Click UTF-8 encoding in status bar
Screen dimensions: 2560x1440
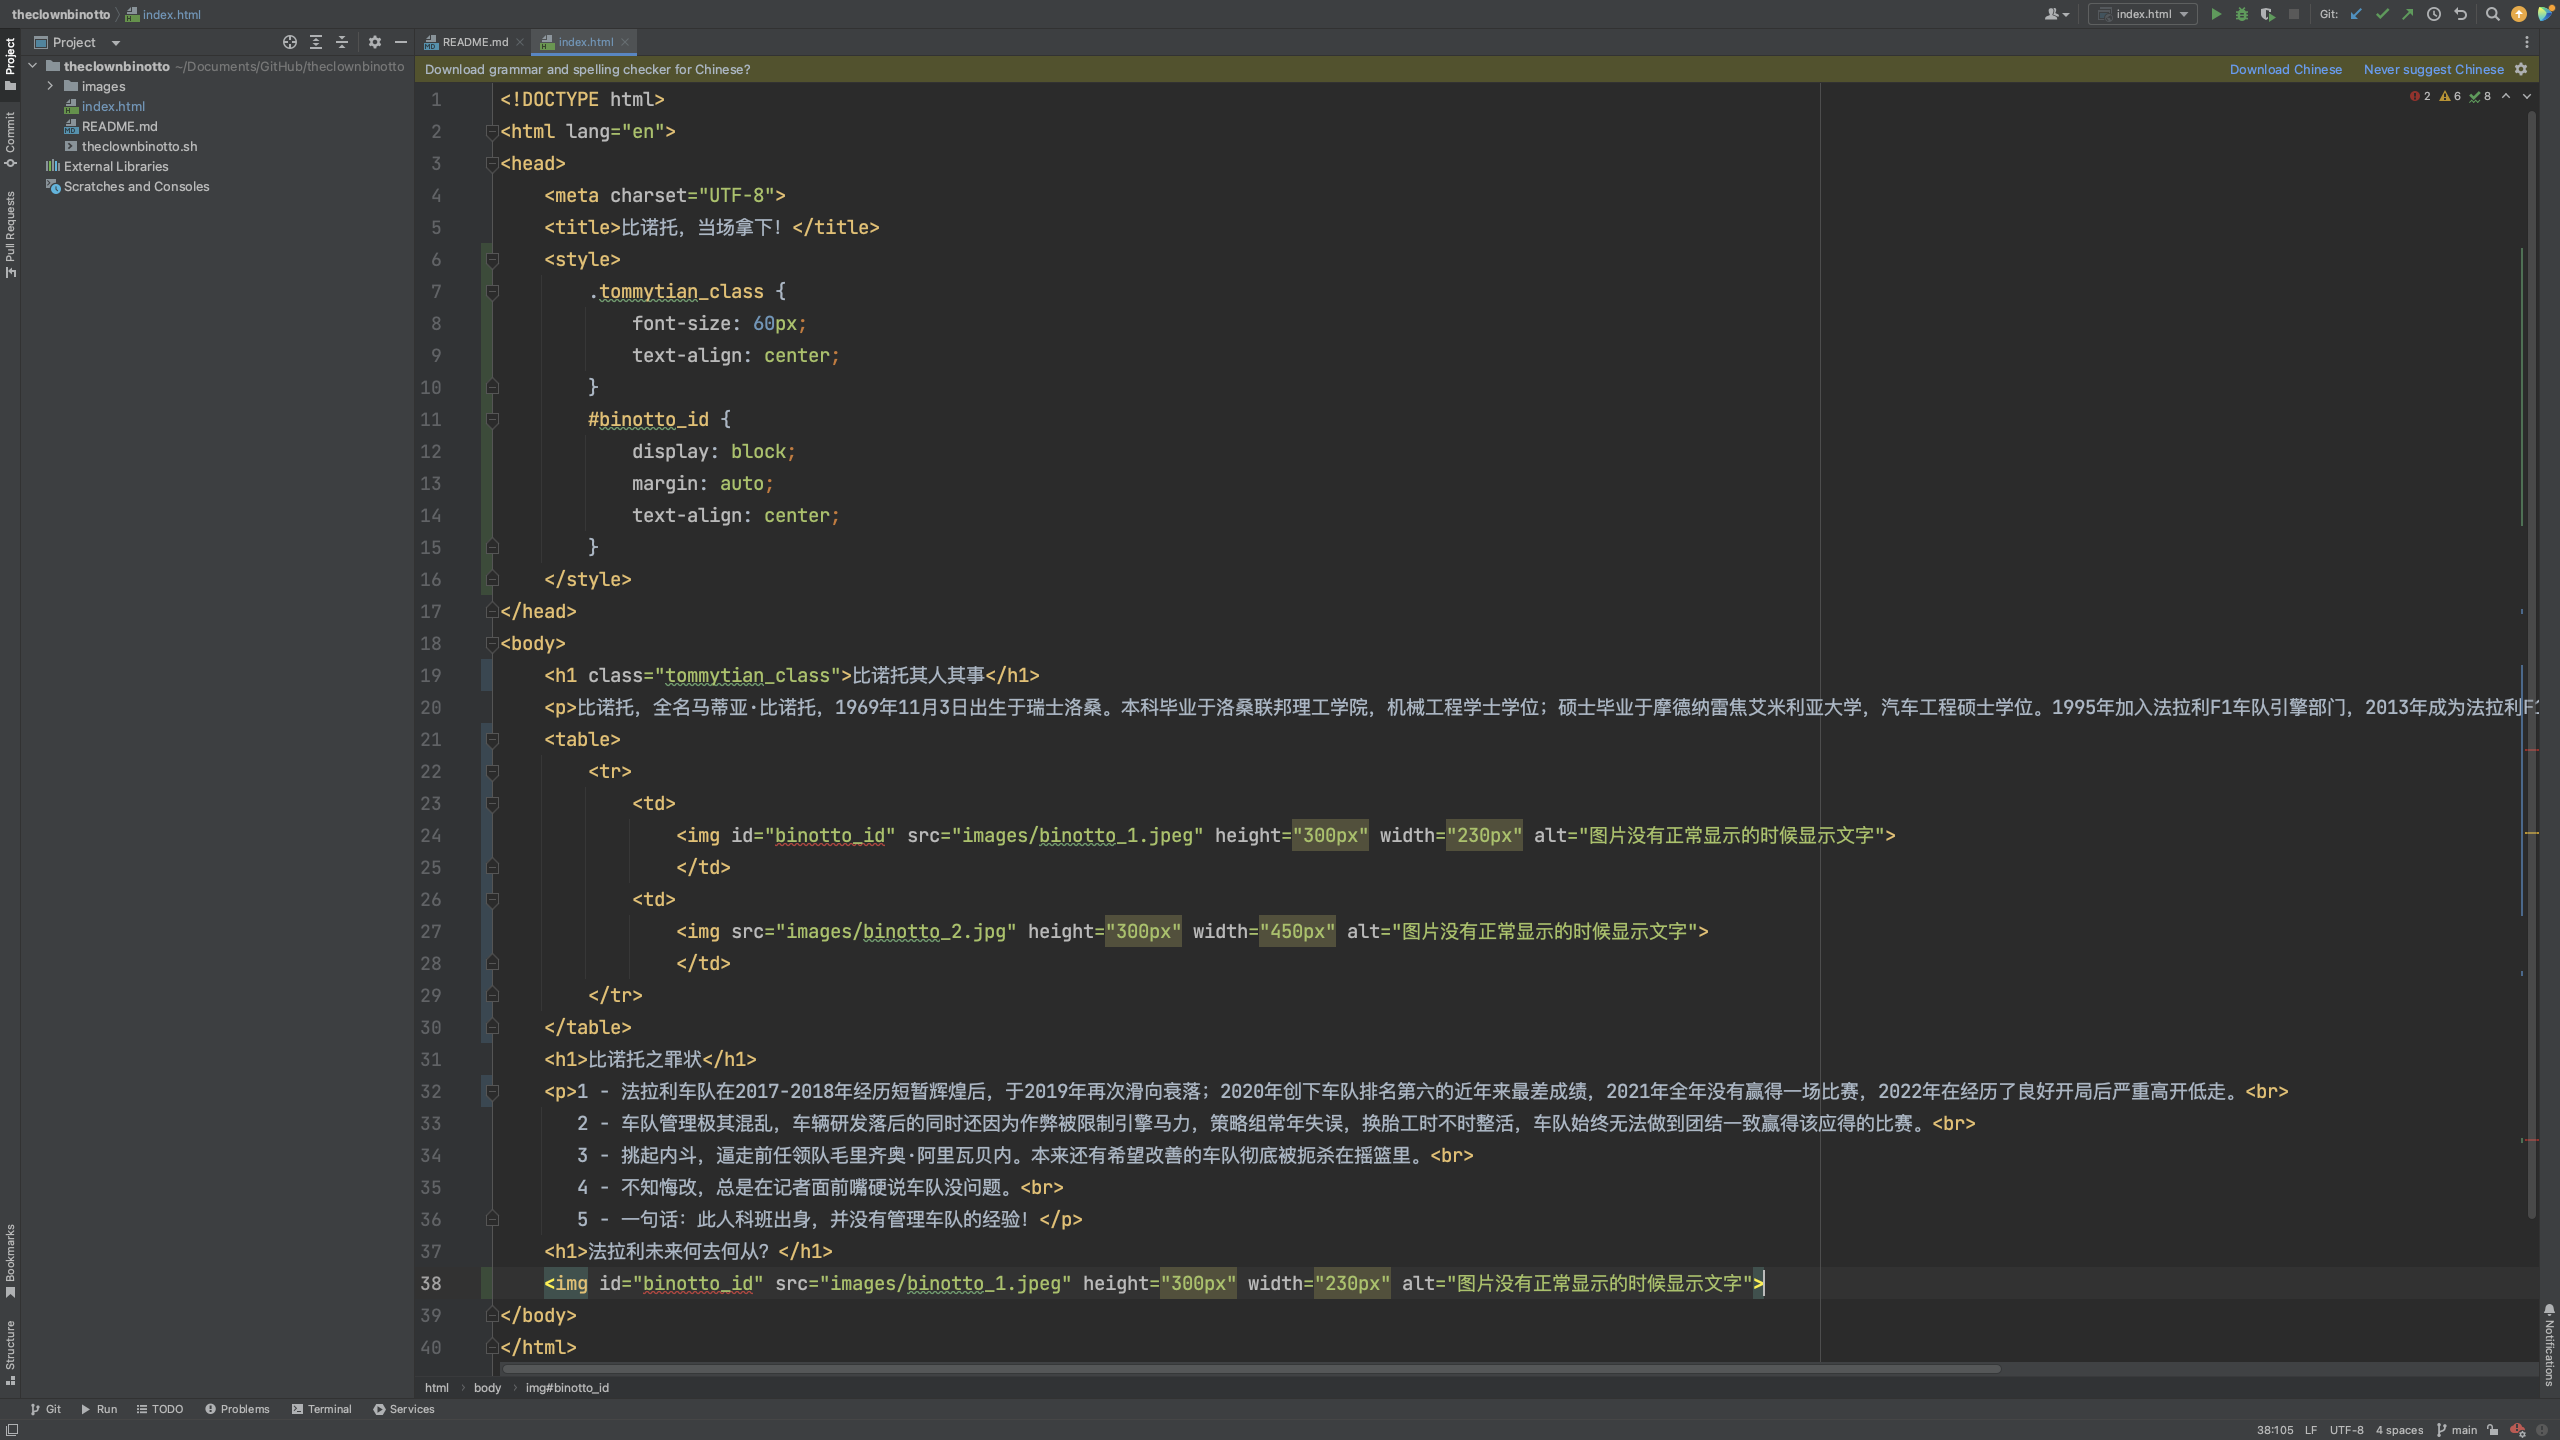(x=2346, y=1430)
